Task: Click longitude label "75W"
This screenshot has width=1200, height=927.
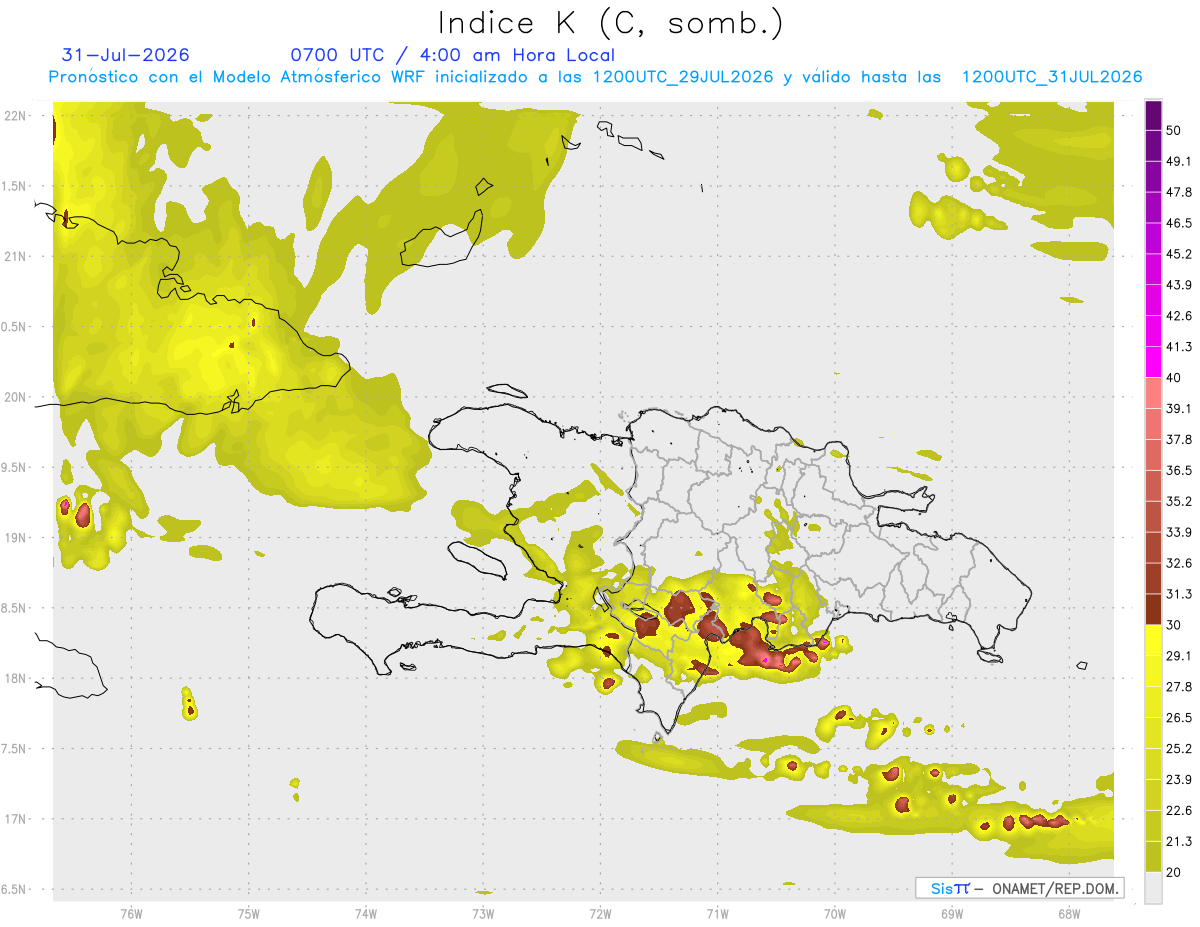Action: [249, 913]
